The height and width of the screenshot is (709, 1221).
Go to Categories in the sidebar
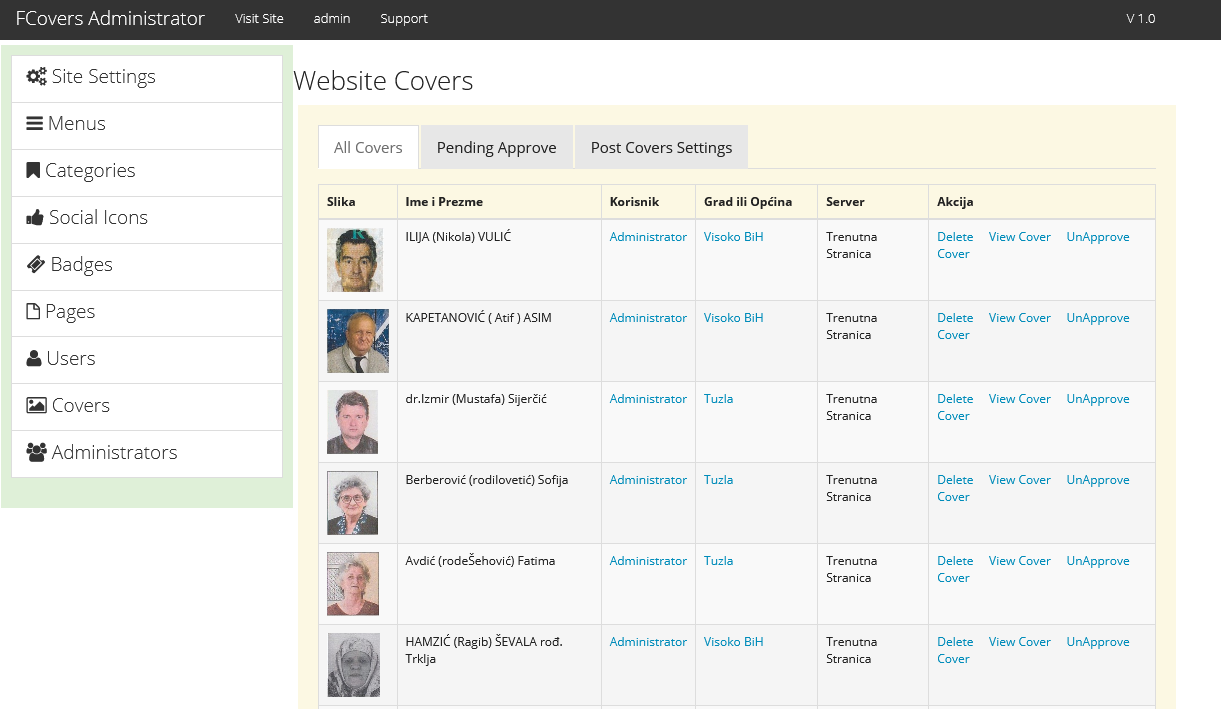(x=147, y=172)
